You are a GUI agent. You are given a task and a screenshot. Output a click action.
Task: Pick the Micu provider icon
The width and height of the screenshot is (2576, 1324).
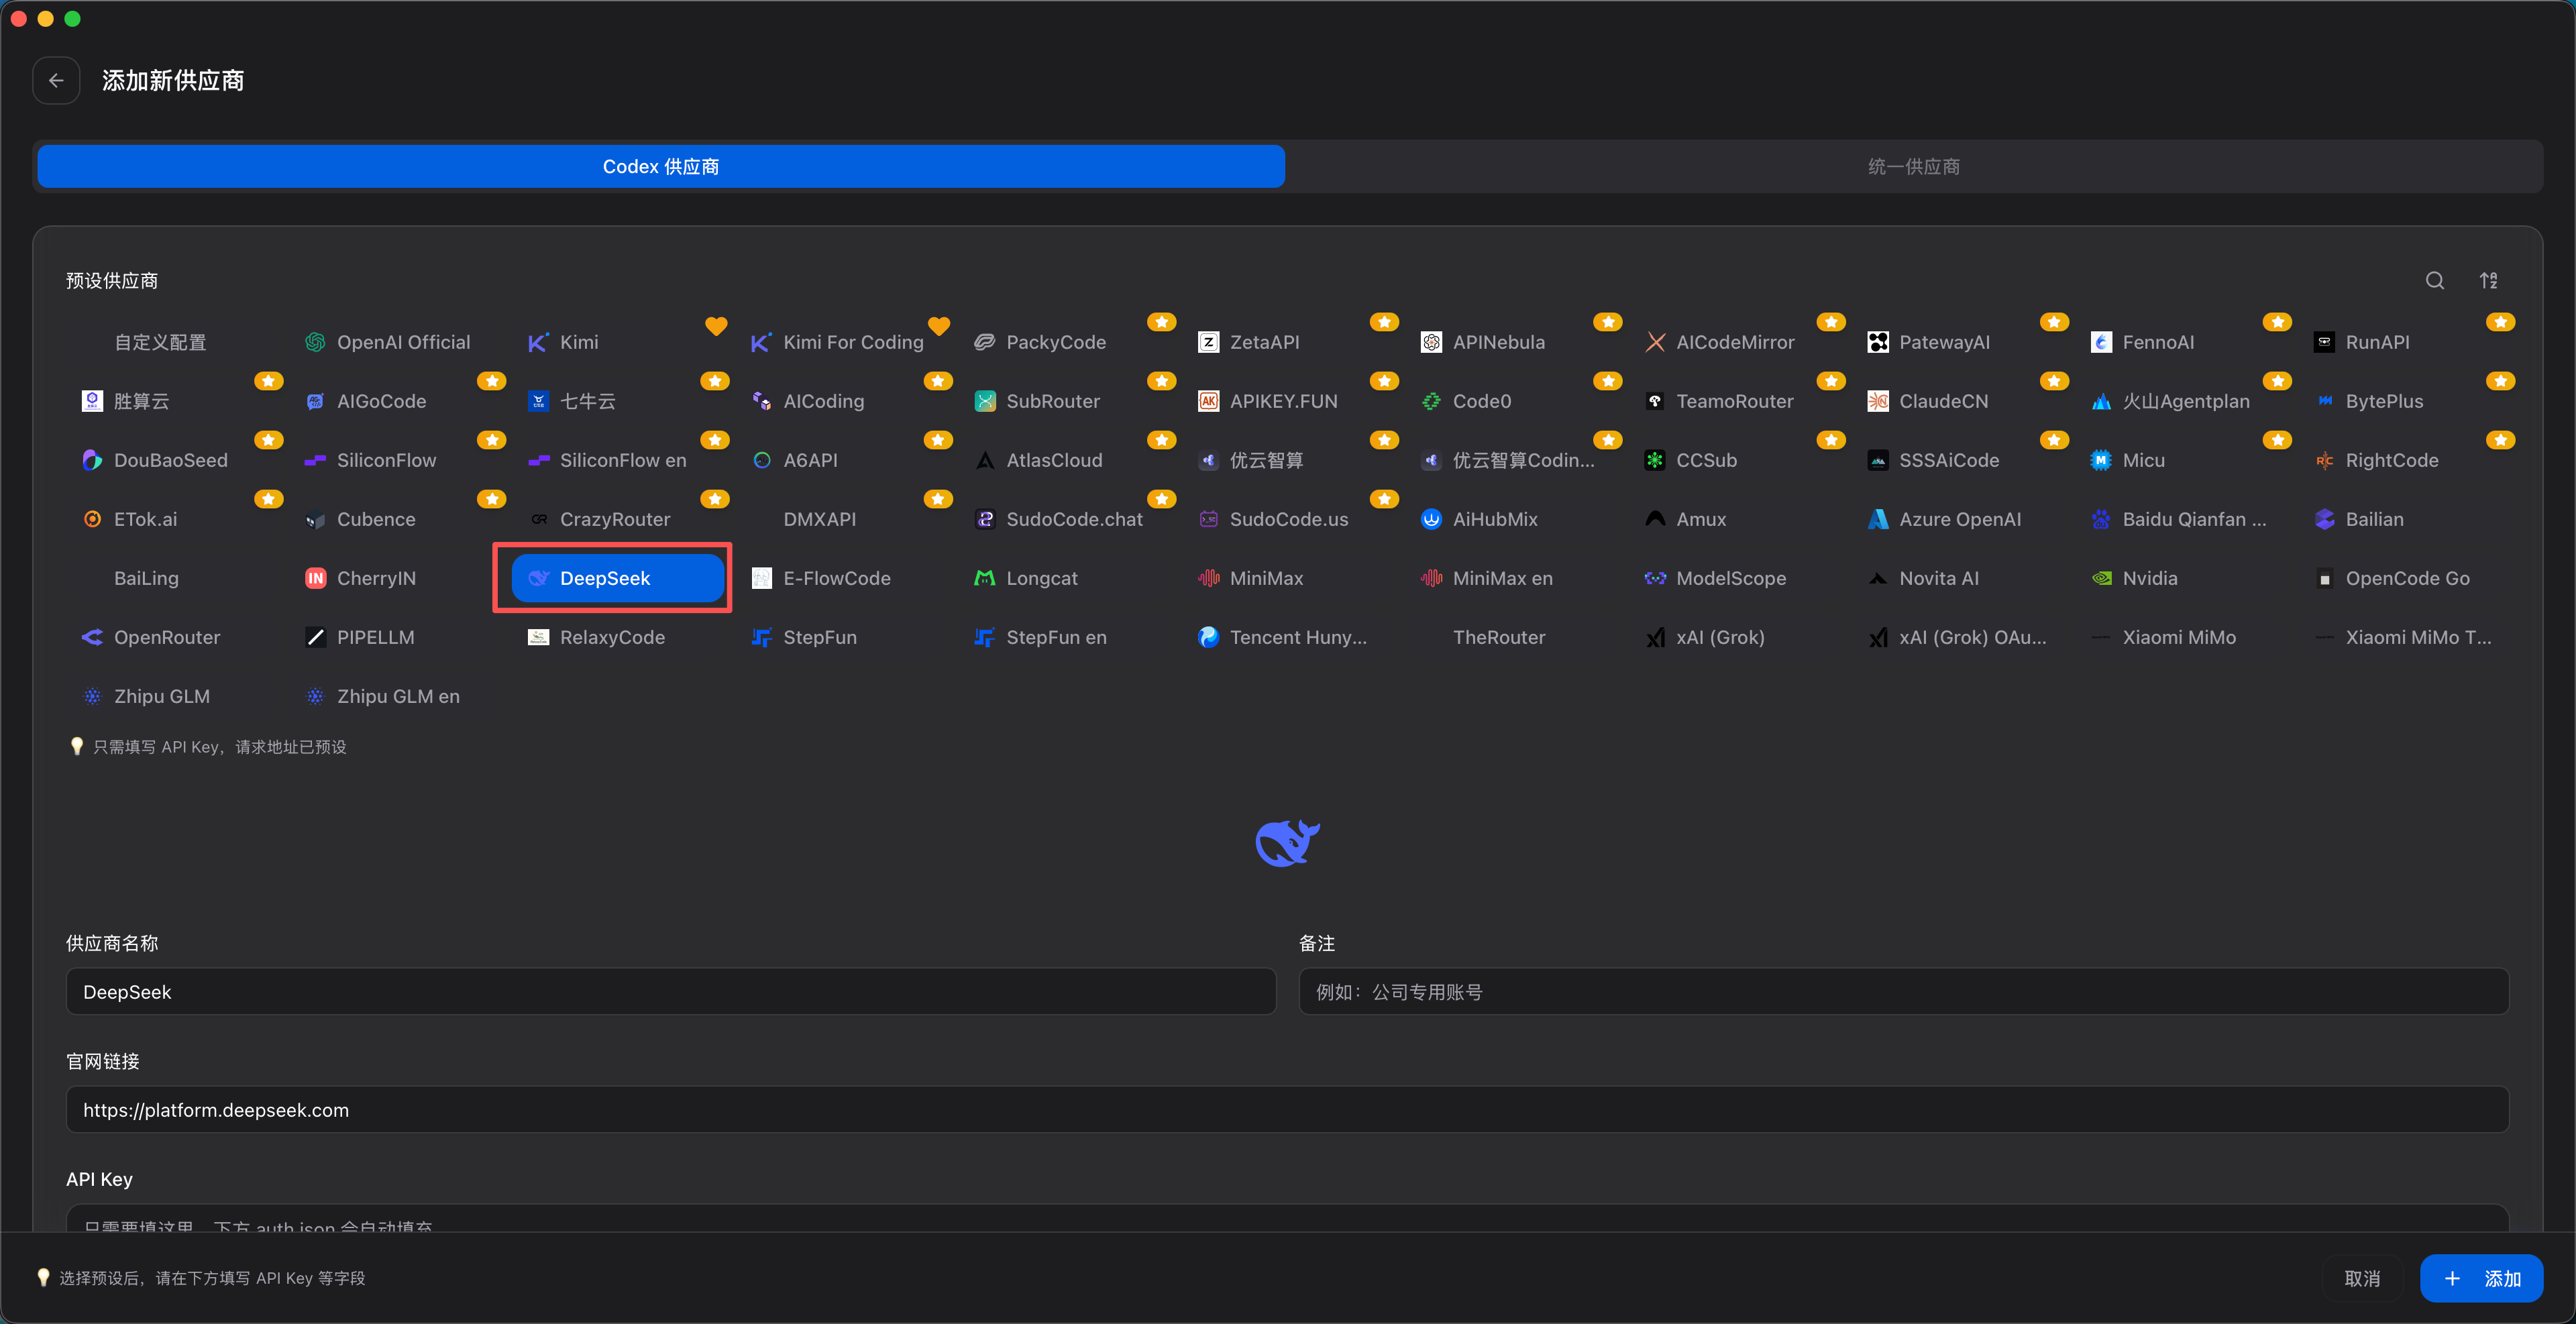click(x=2101, y=460)
